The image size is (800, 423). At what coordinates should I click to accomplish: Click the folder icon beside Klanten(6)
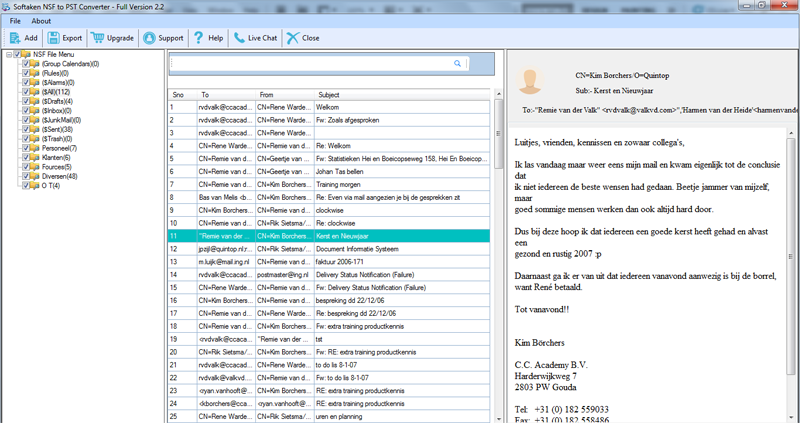click(35, 158)
